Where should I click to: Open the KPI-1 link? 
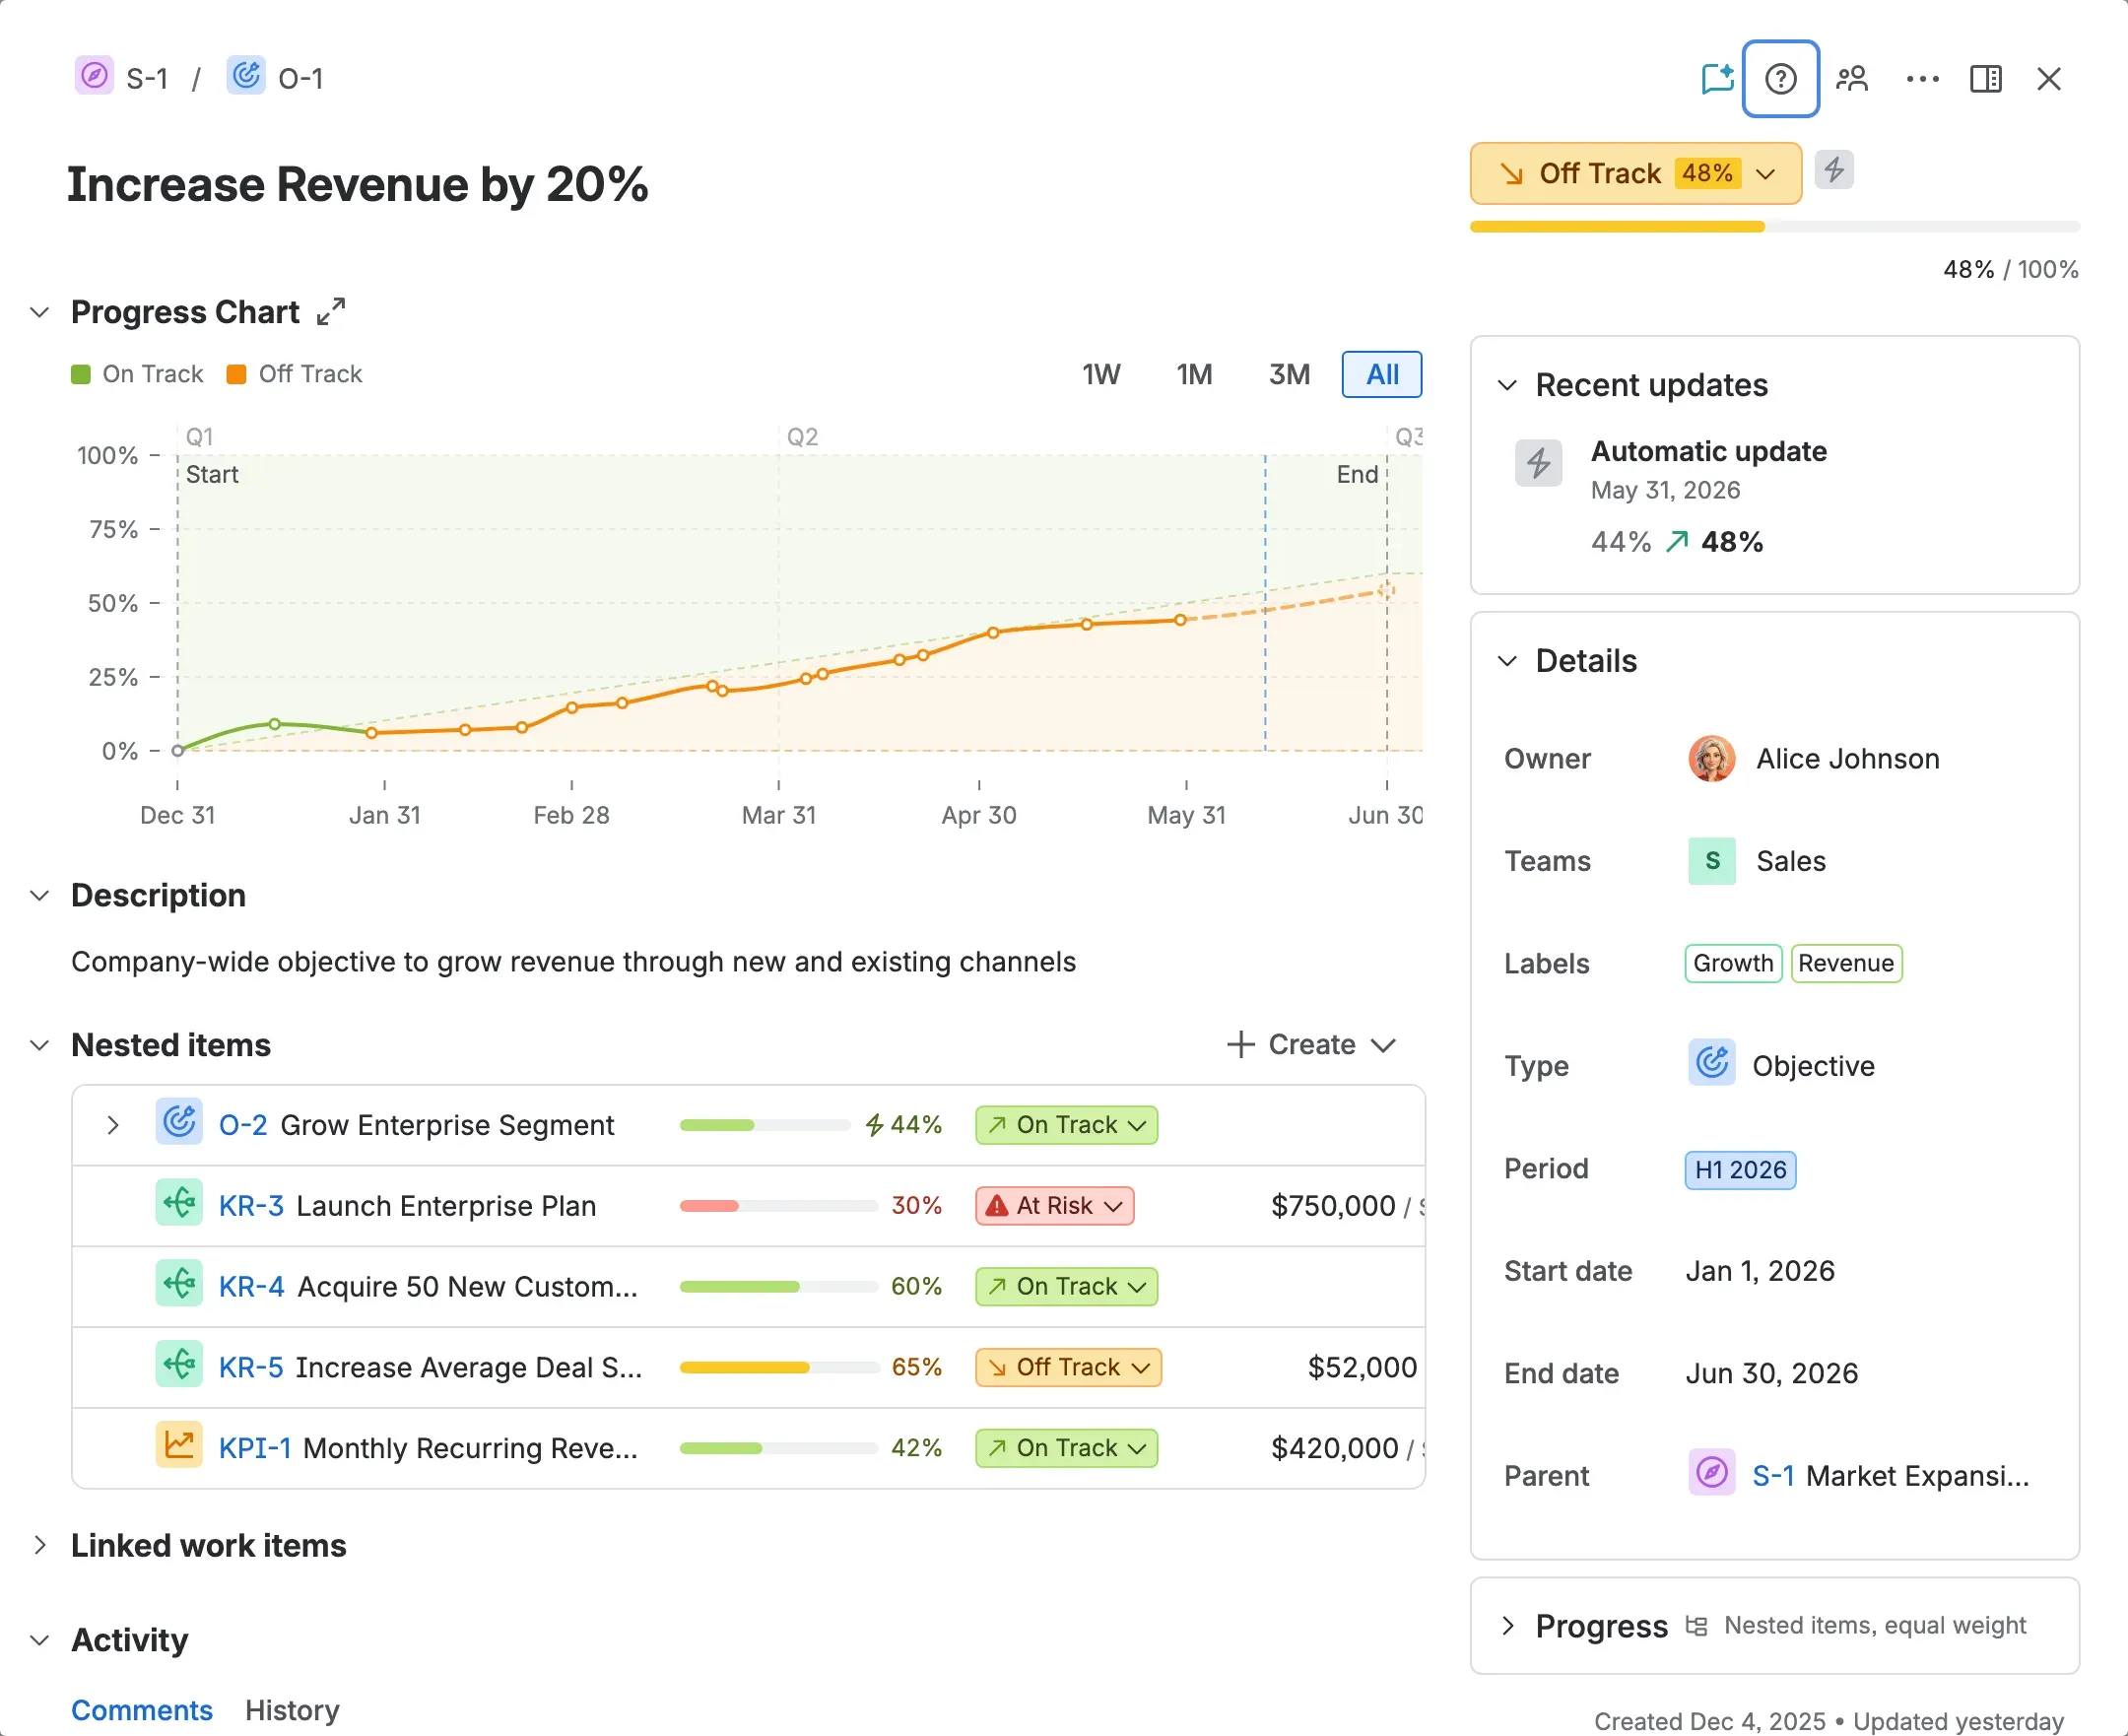255,1448
